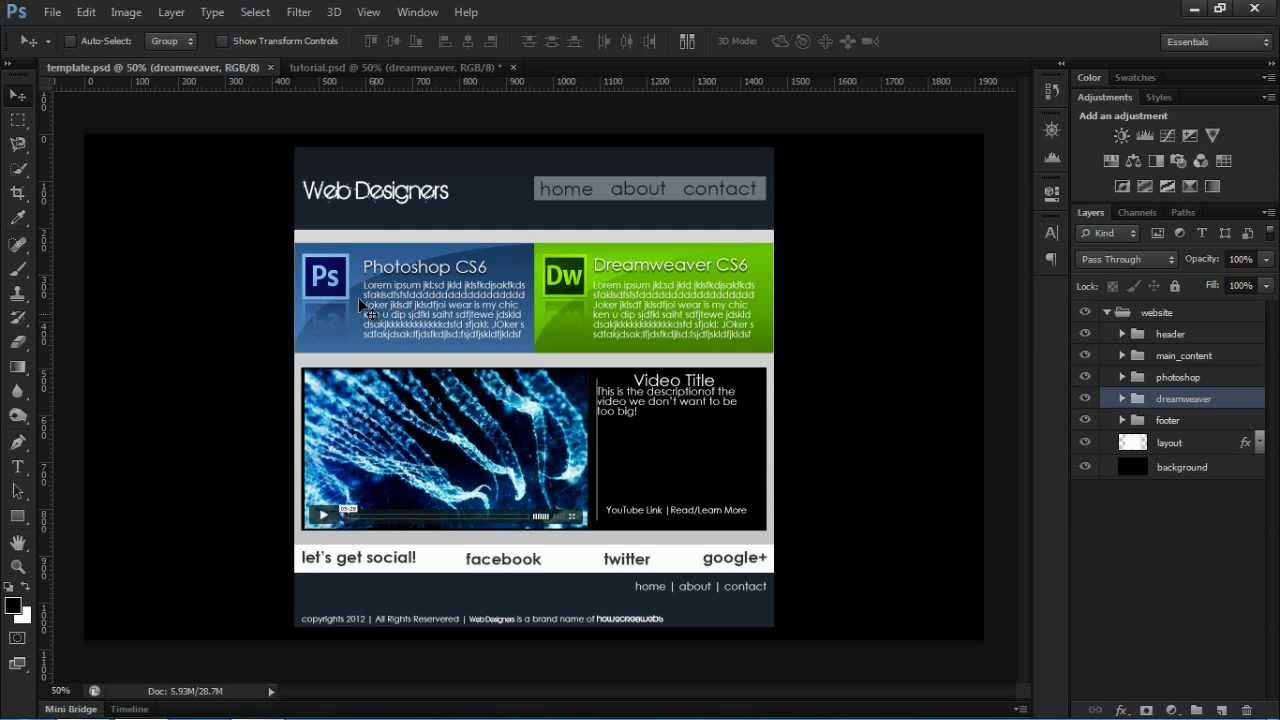Open the layer Kind filter dropdown
Viewport: 1280px width, 720px height.
coord(1108,233)
